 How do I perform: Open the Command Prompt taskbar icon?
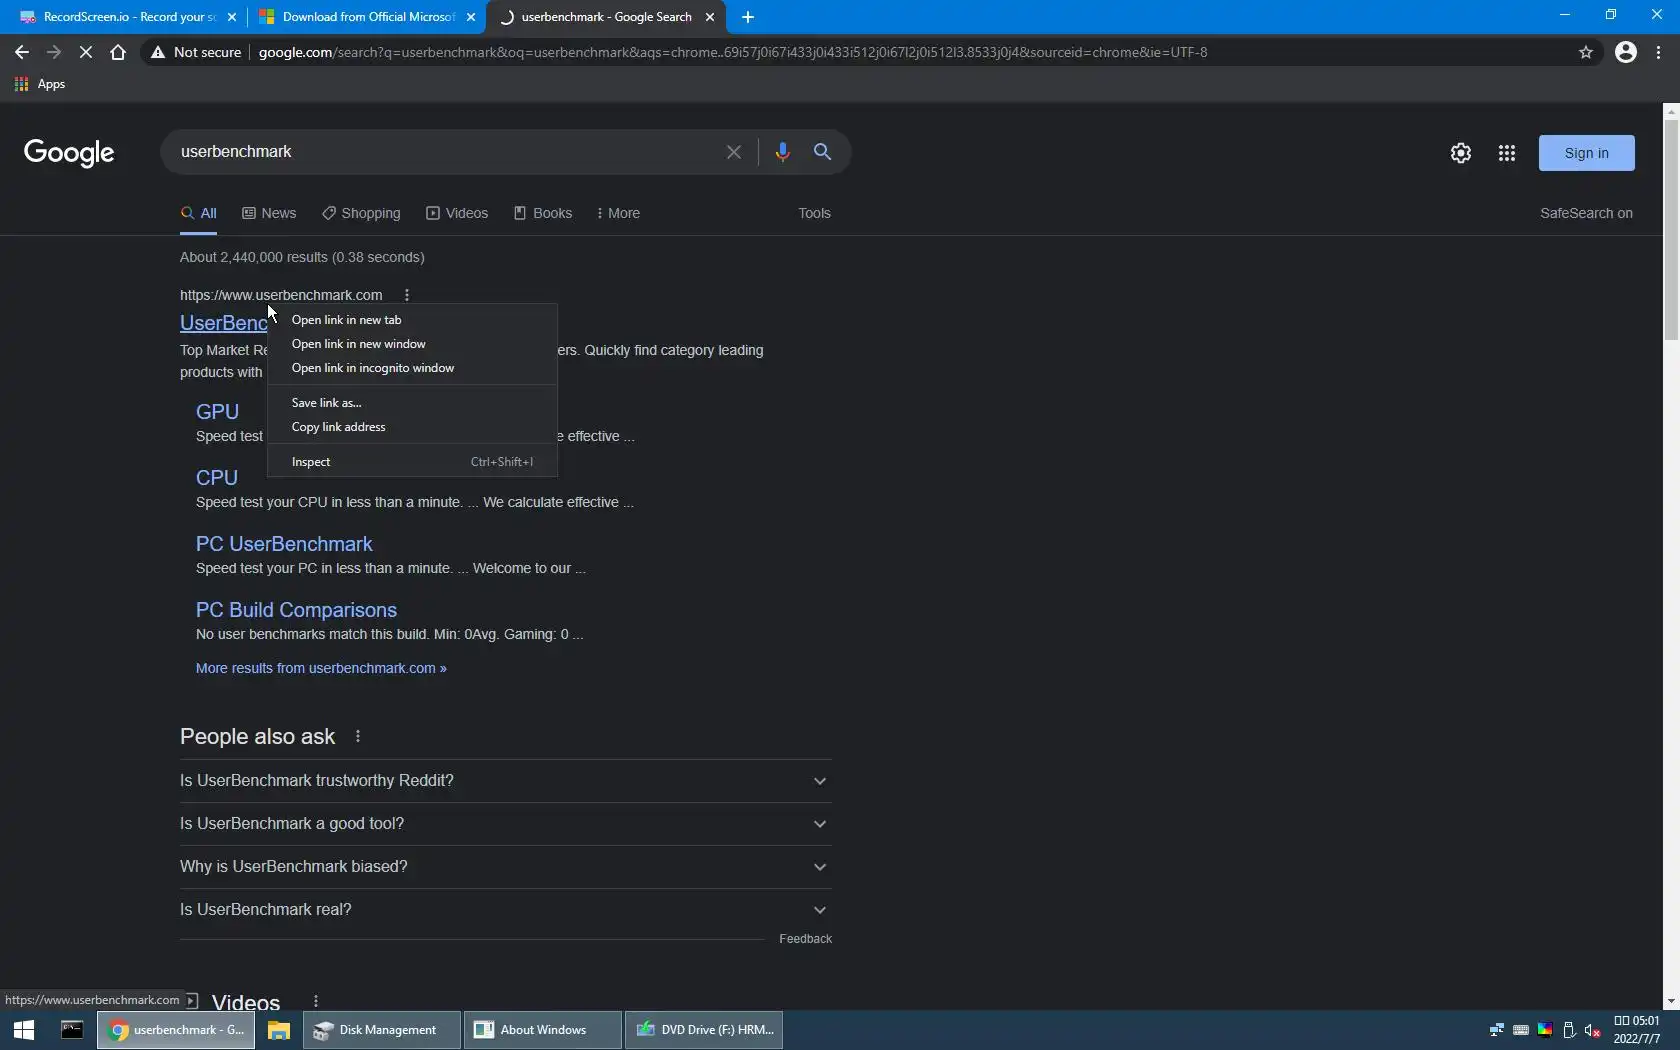[72, 1030]
